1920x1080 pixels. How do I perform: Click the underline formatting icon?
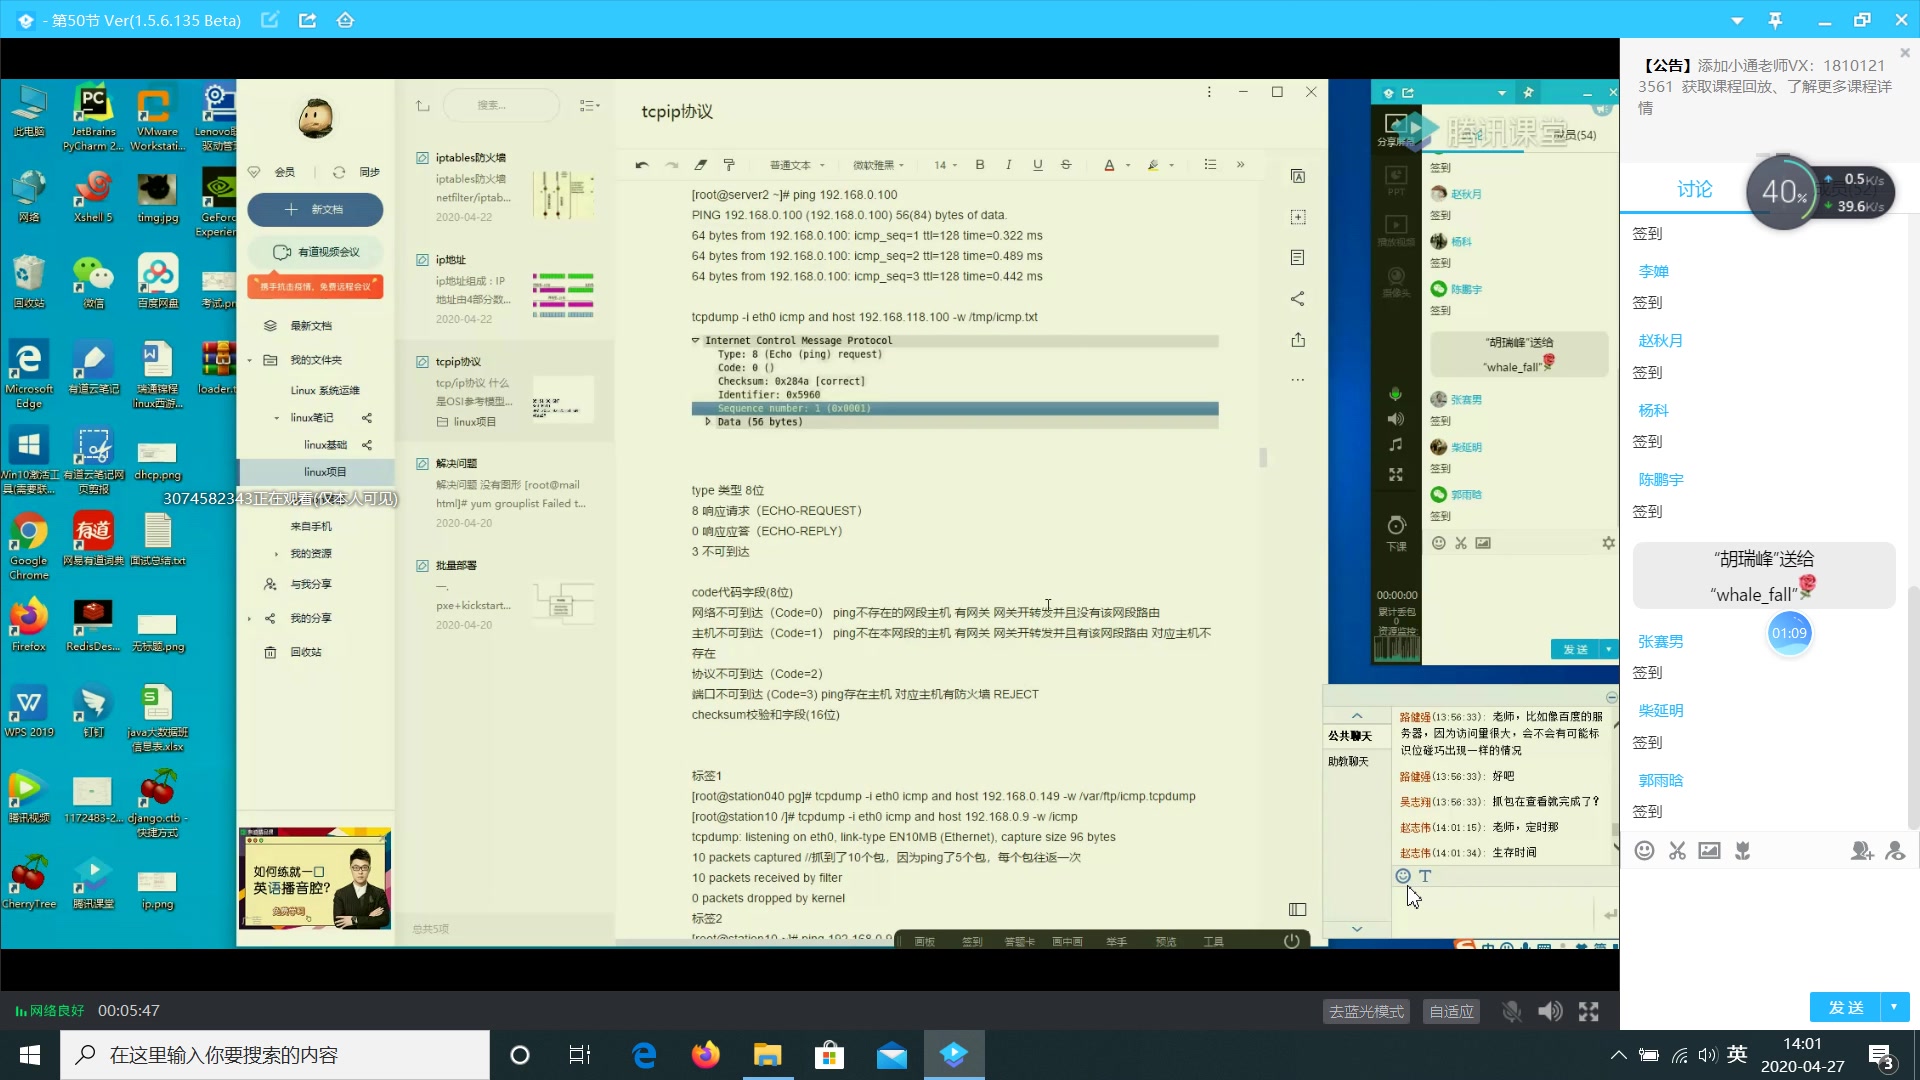point(1038,165)
